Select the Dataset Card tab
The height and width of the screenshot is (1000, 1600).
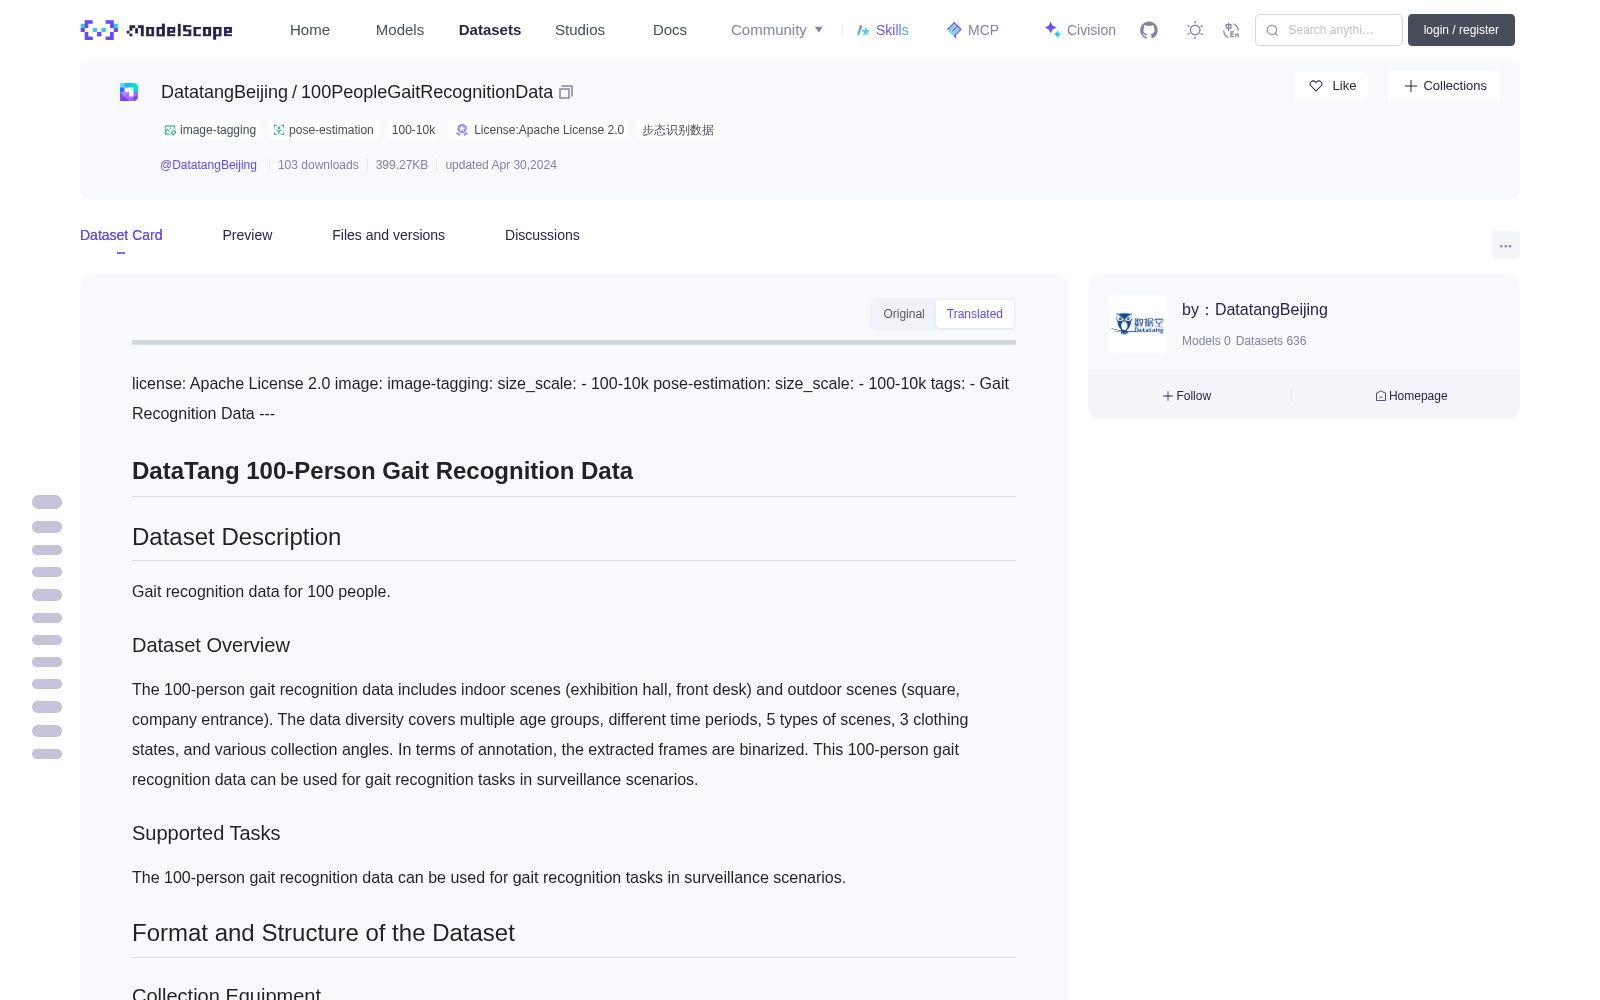tap(121, 235)
